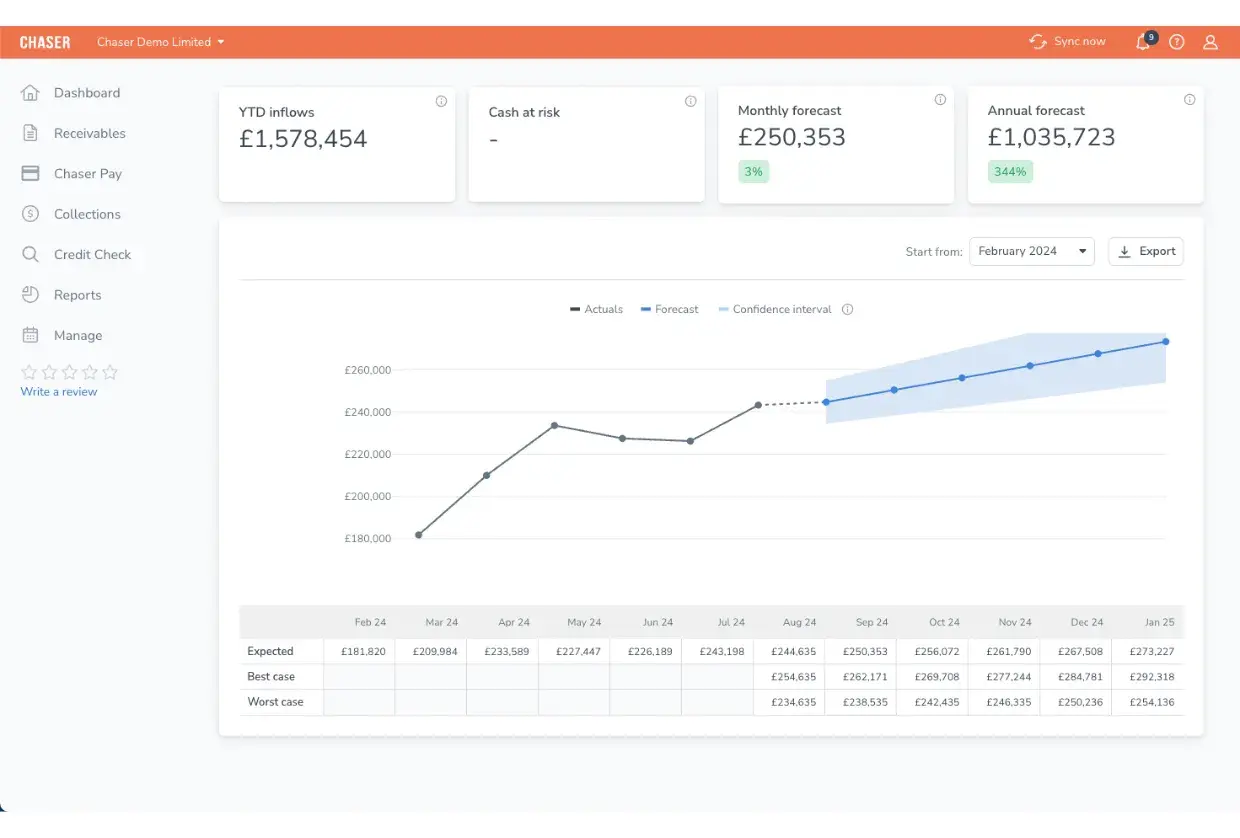1240x838 pixels.
Task: Expand the Chaser Demo Limited company dropdown
Action: (160, 42)
